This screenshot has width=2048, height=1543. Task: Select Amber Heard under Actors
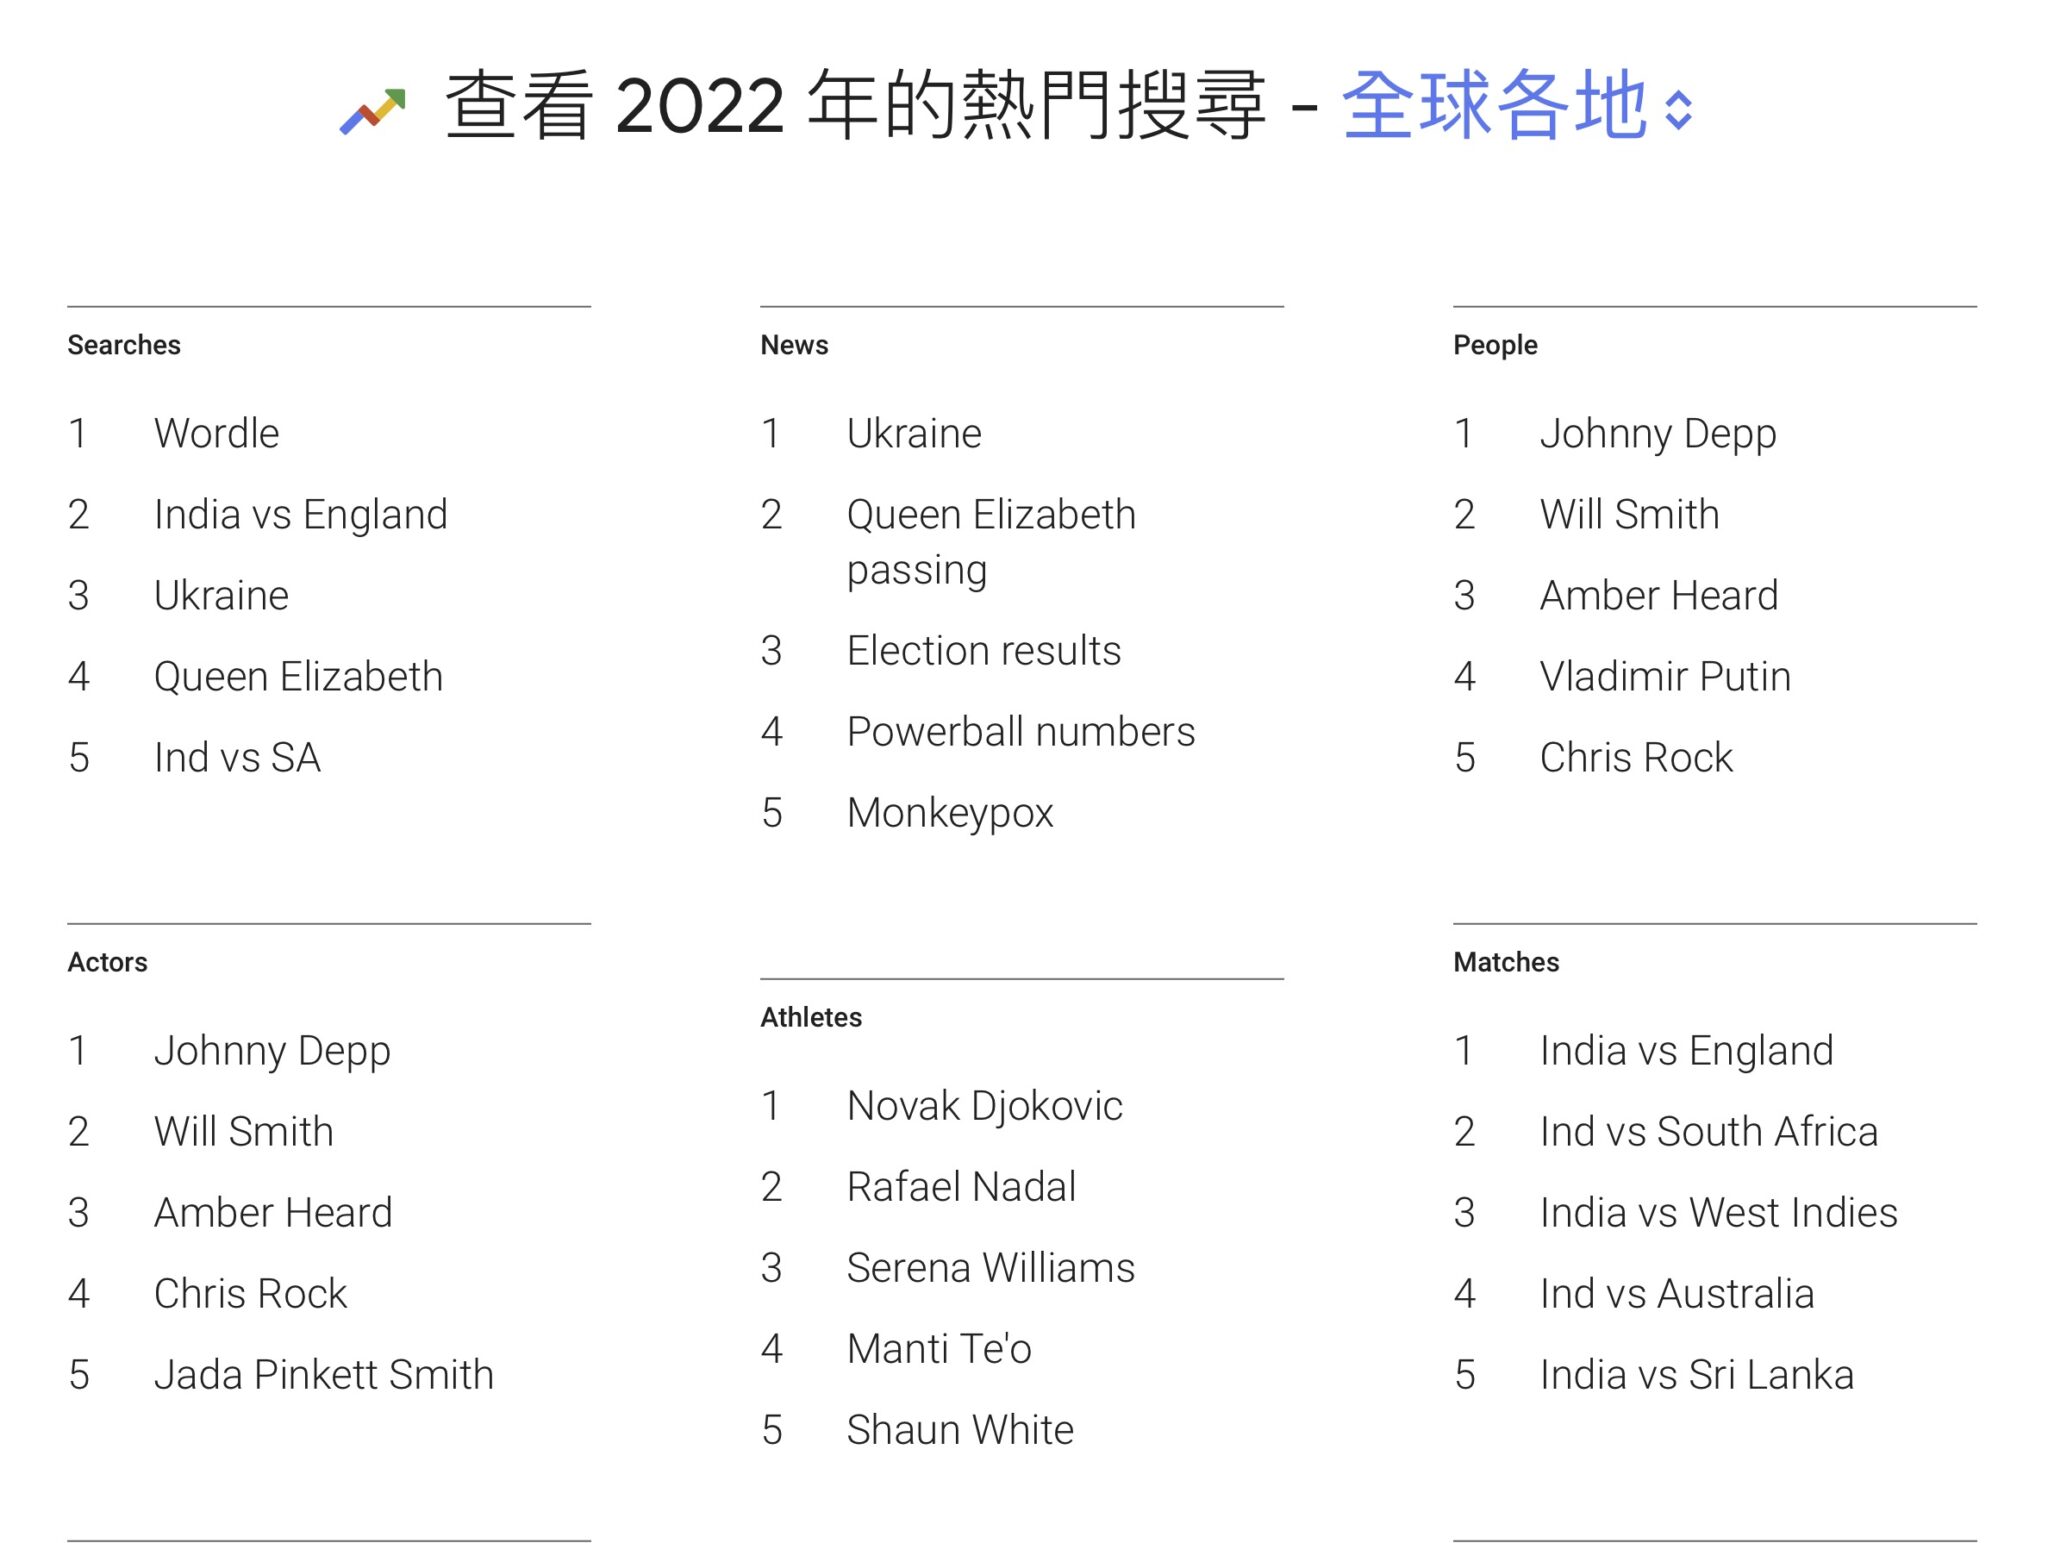(272, 1213)
